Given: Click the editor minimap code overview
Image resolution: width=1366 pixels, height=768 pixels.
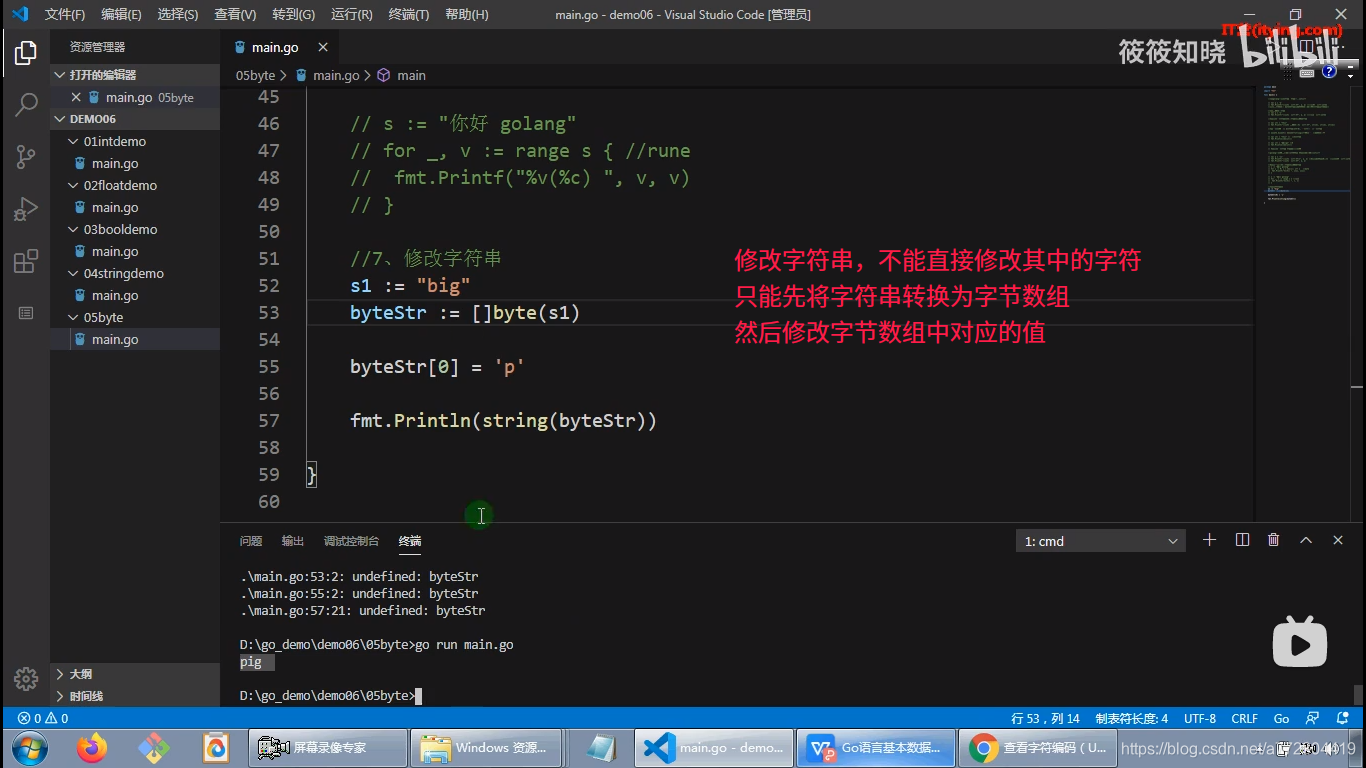Looking at the screenshot, I should point(1303,144).
